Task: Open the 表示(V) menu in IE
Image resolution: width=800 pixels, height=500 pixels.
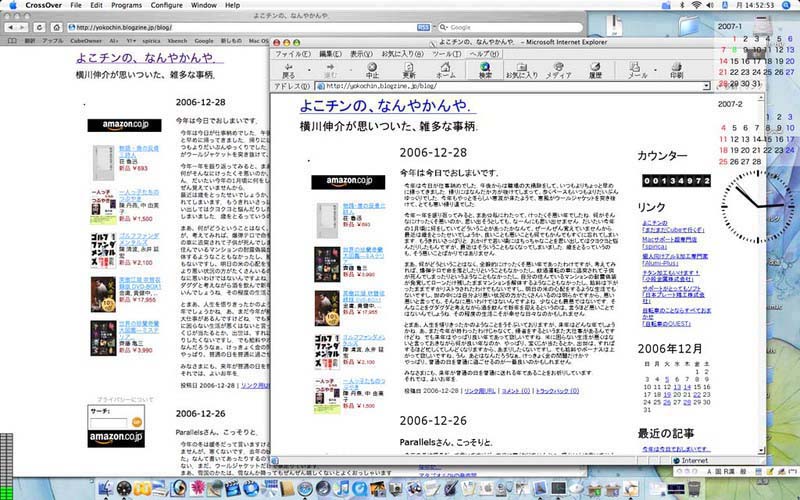Action: (x=361, y=54)
